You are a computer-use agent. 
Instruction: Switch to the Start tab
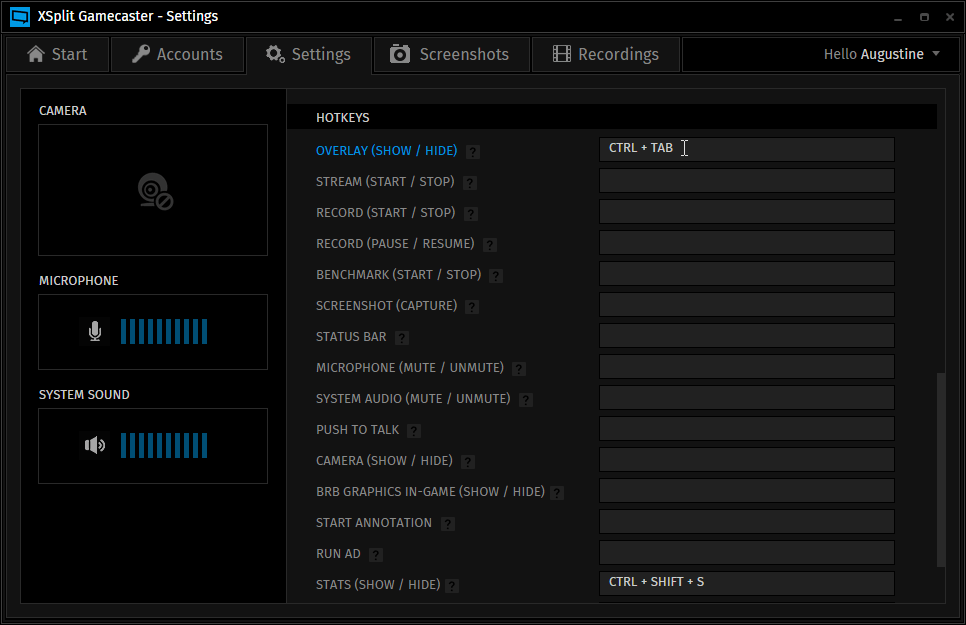(57, 54)
